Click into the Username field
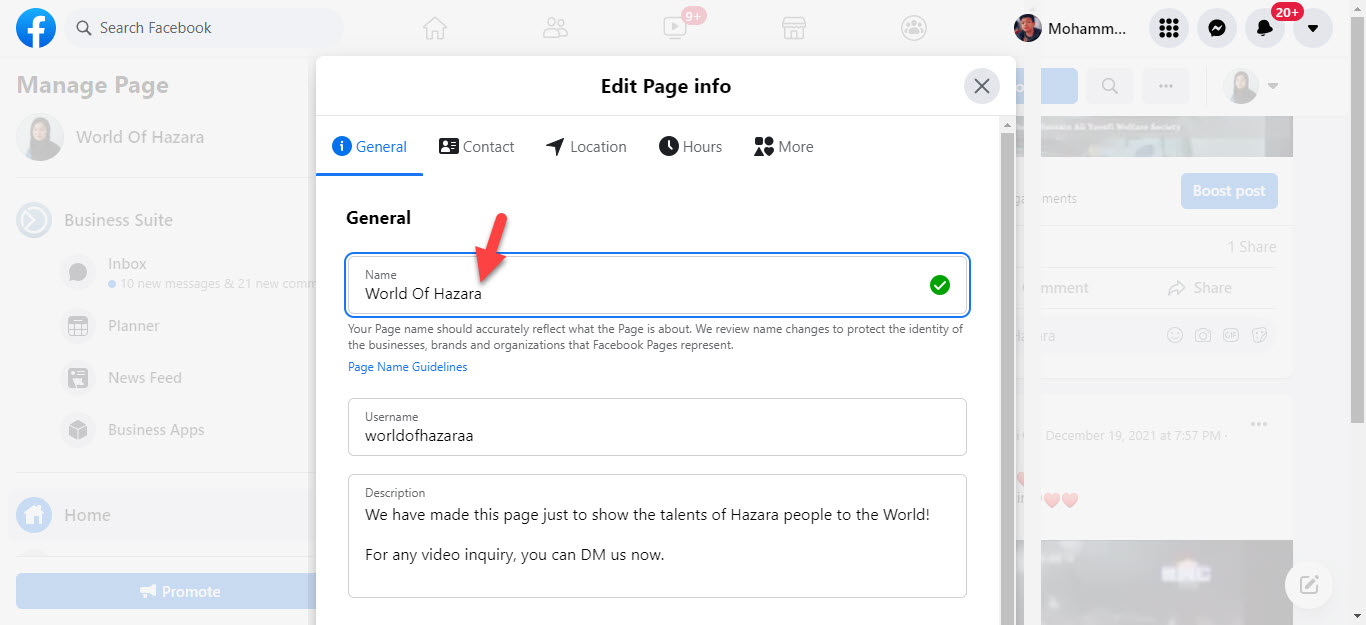The height and width of the screenshot is (625, 1366). pos(657,435)
